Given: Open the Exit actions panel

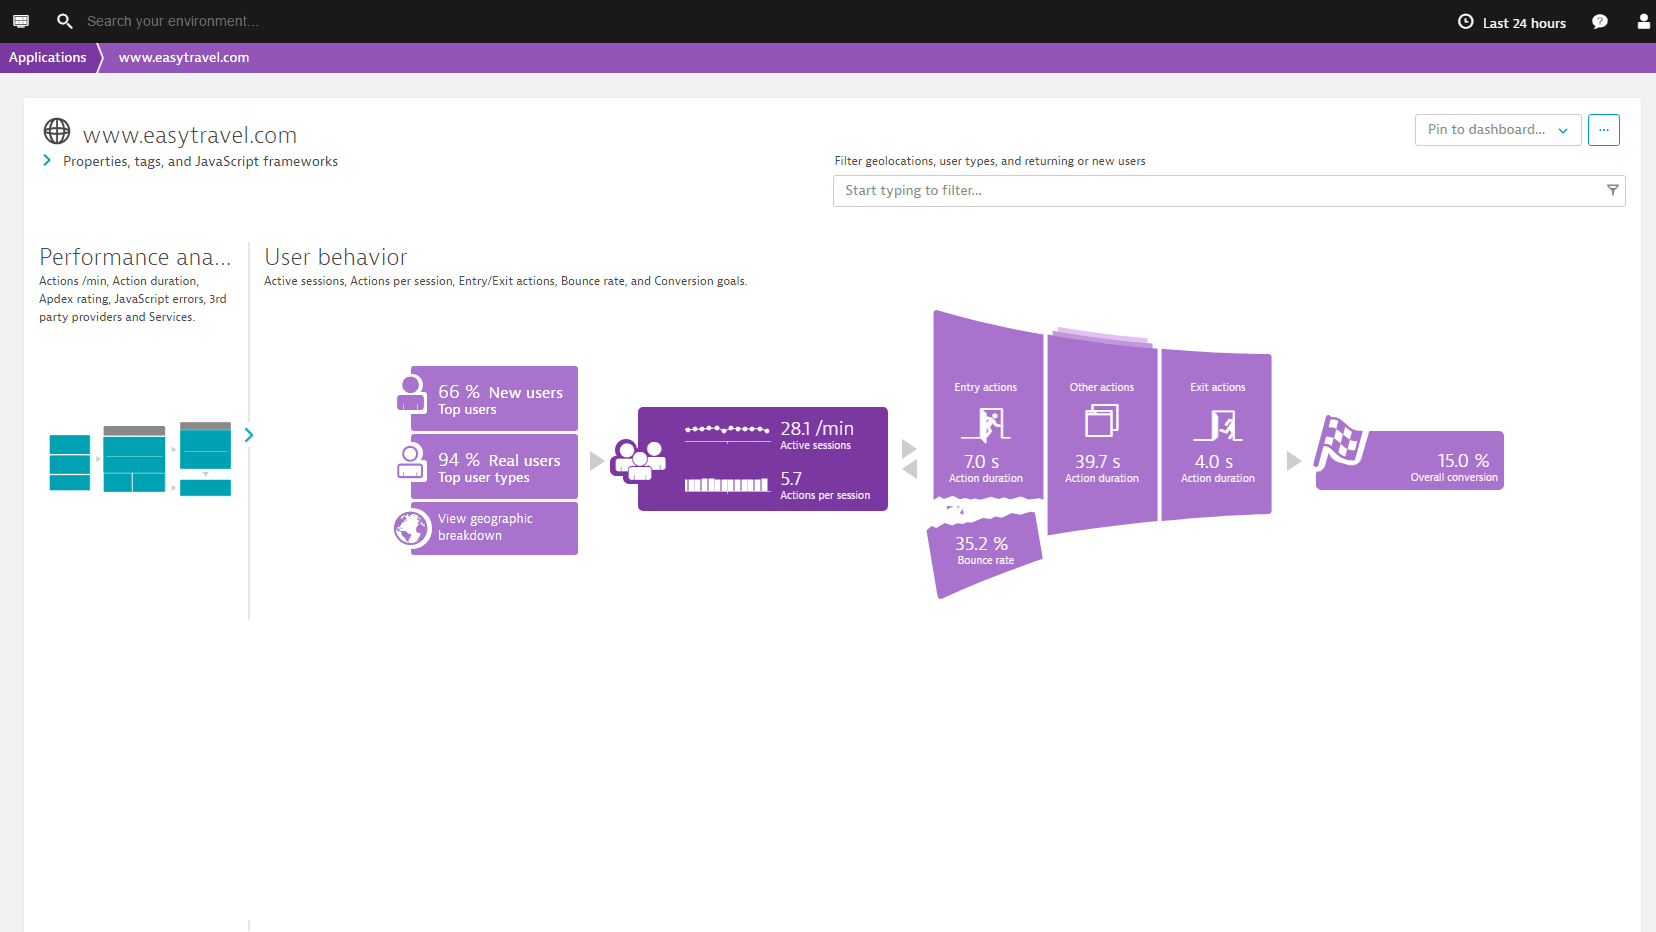Looking at the screenshot, I should pyautogui.click(x=1217, y=435).
